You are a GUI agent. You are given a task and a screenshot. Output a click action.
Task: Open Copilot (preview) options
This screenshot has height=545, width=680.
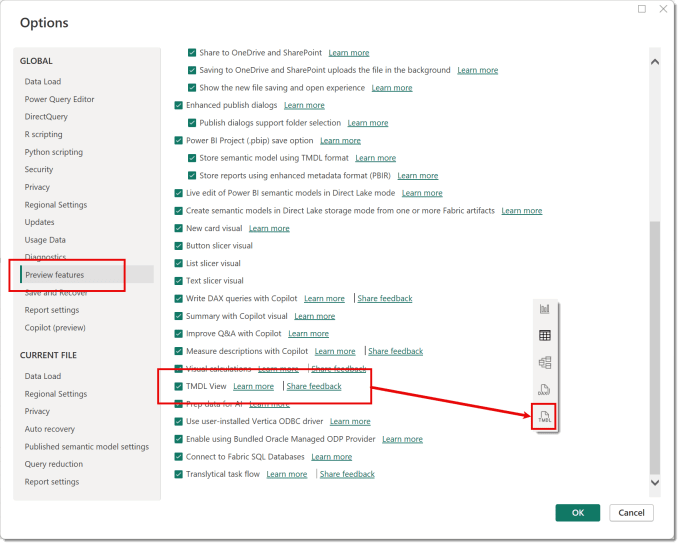pos(55,329)
